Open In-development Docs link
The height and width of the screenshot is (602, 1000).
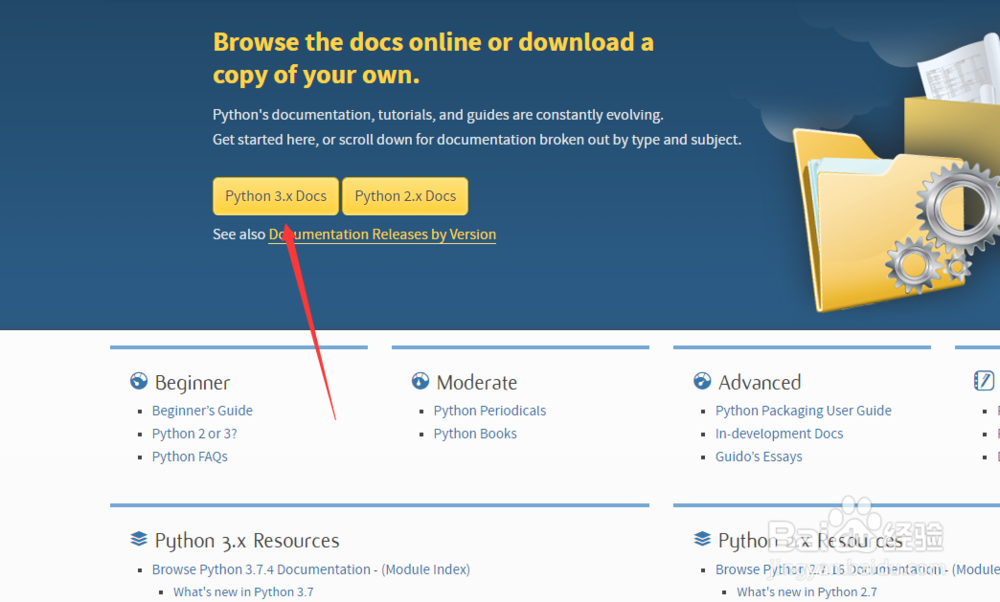[x=779, y=434]
